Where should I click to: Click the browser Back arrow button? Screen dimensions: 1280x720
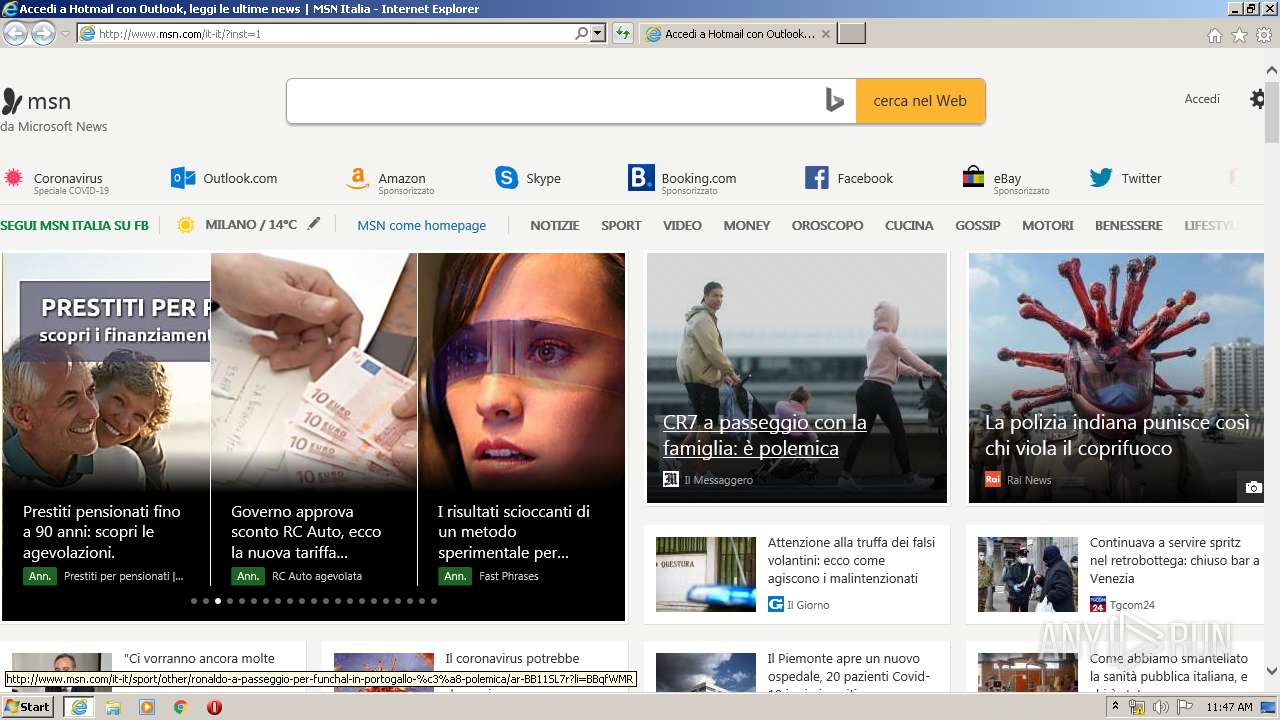coord(15,33)
